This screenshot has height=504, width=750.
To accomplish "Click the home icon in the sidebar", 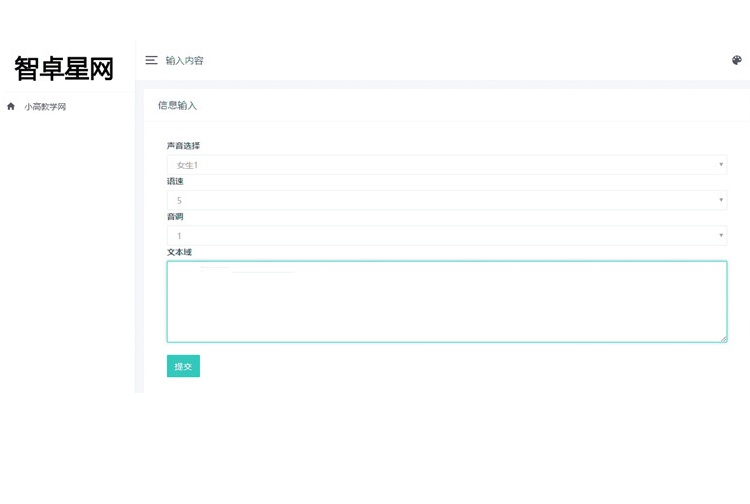I will click(x=11, y=106).
